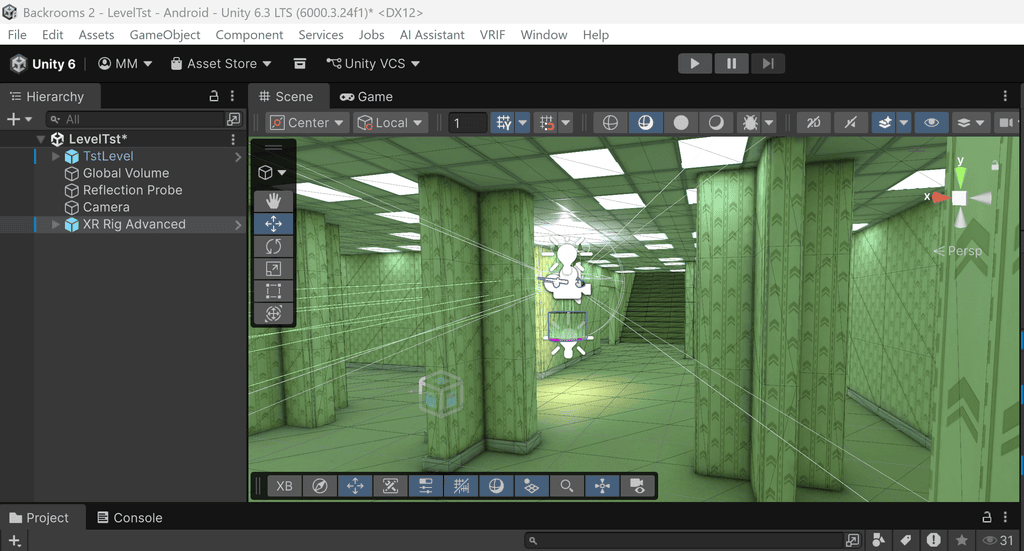
Task: Open the MM account dropdown
Action: [x=125, y=63]
